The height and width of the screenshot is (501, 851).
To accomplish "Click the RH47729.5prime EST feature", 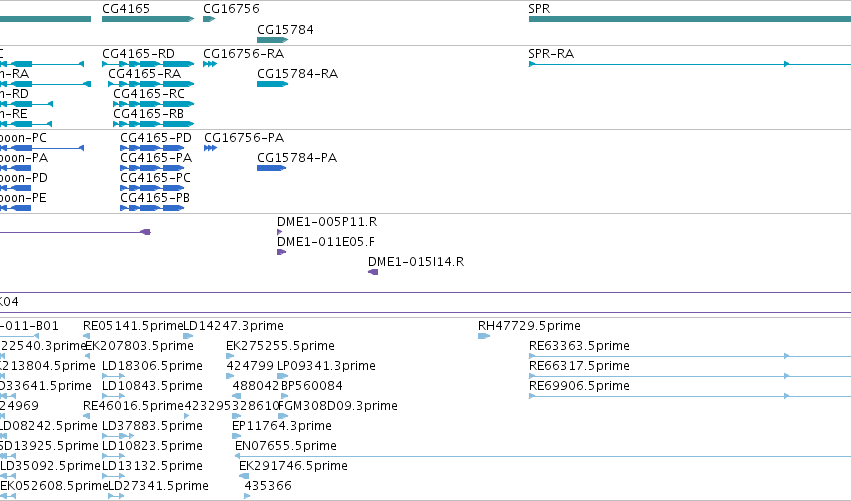I will [484, 336].
